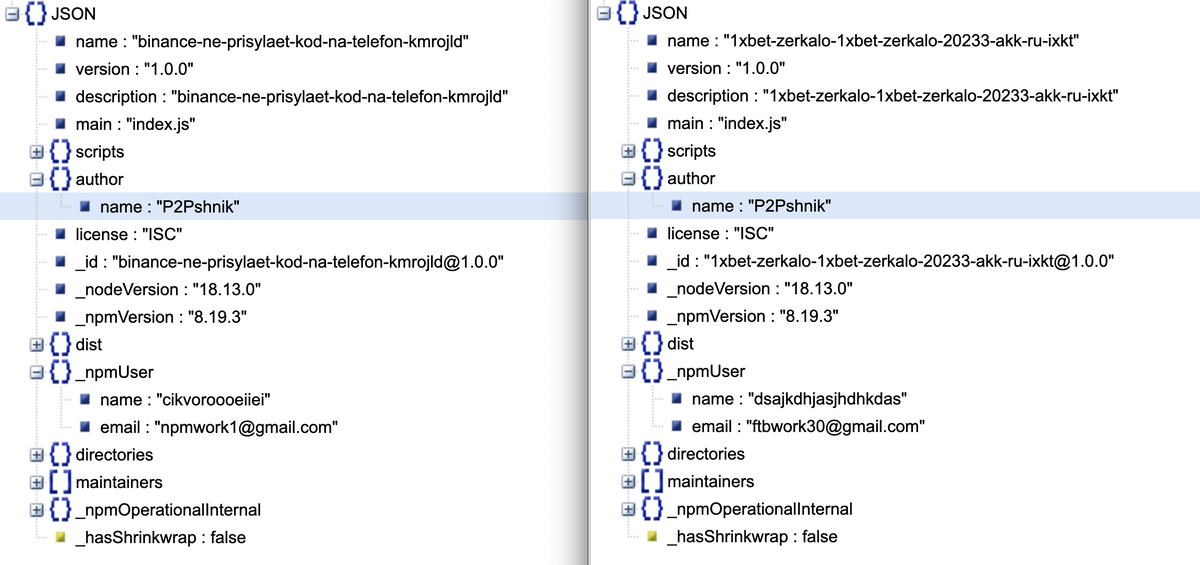Click _npmOperationalInternal braces icon in right panel
Image resolution: width=1200 pixels, height=565 pixels.
652,509
